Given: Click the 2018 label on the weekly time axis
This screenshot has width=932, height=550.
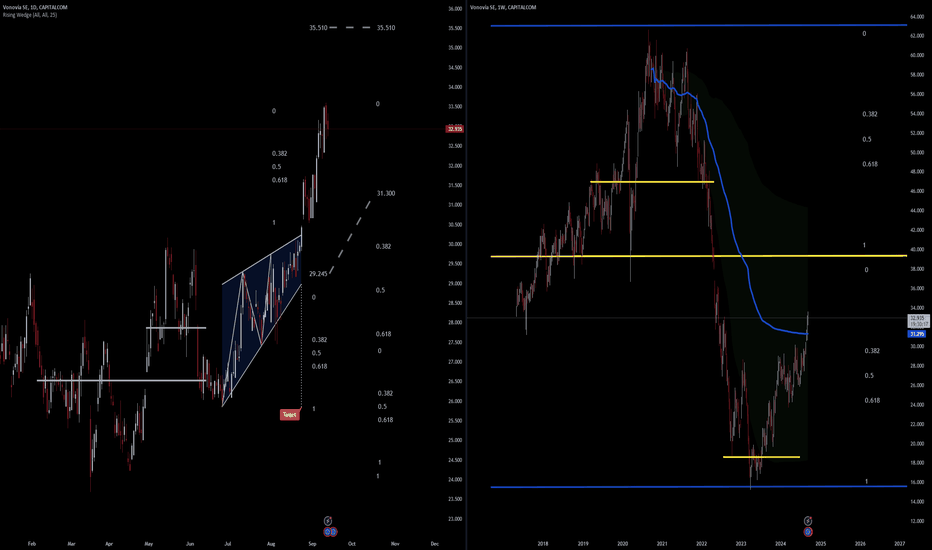Looking at the screenshot, I should 543,543.
